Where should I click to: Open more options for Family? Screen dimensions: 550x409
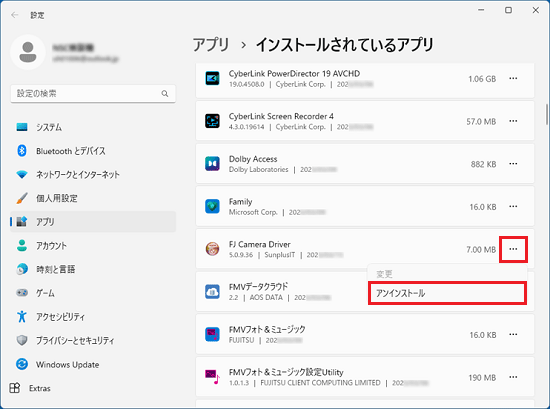click(513, 207)
